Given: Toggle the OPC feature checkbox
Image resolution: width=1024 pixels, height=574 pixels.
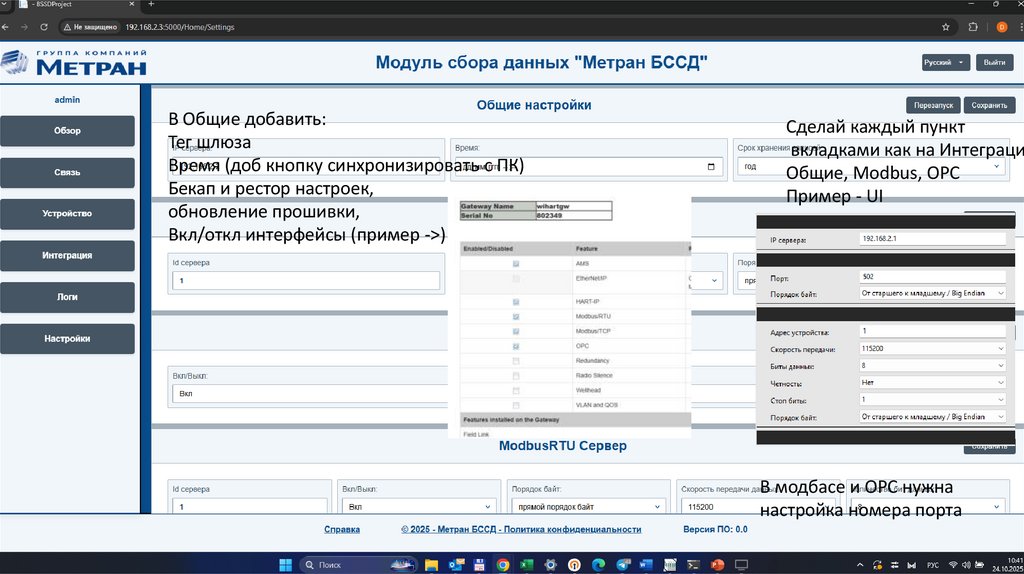Looking at the screenshot, I should pos(516,346).
